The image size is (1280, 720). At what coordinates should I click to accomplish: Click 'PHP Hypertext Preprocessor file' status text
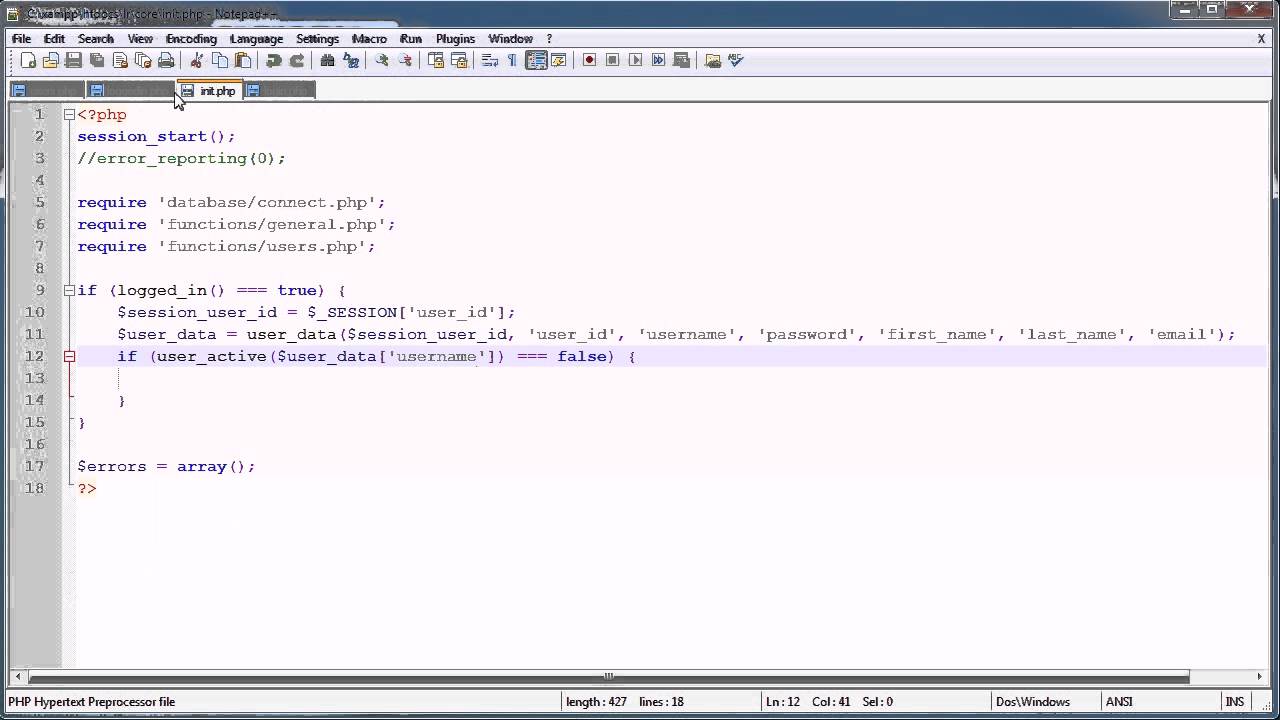[92, 702]
